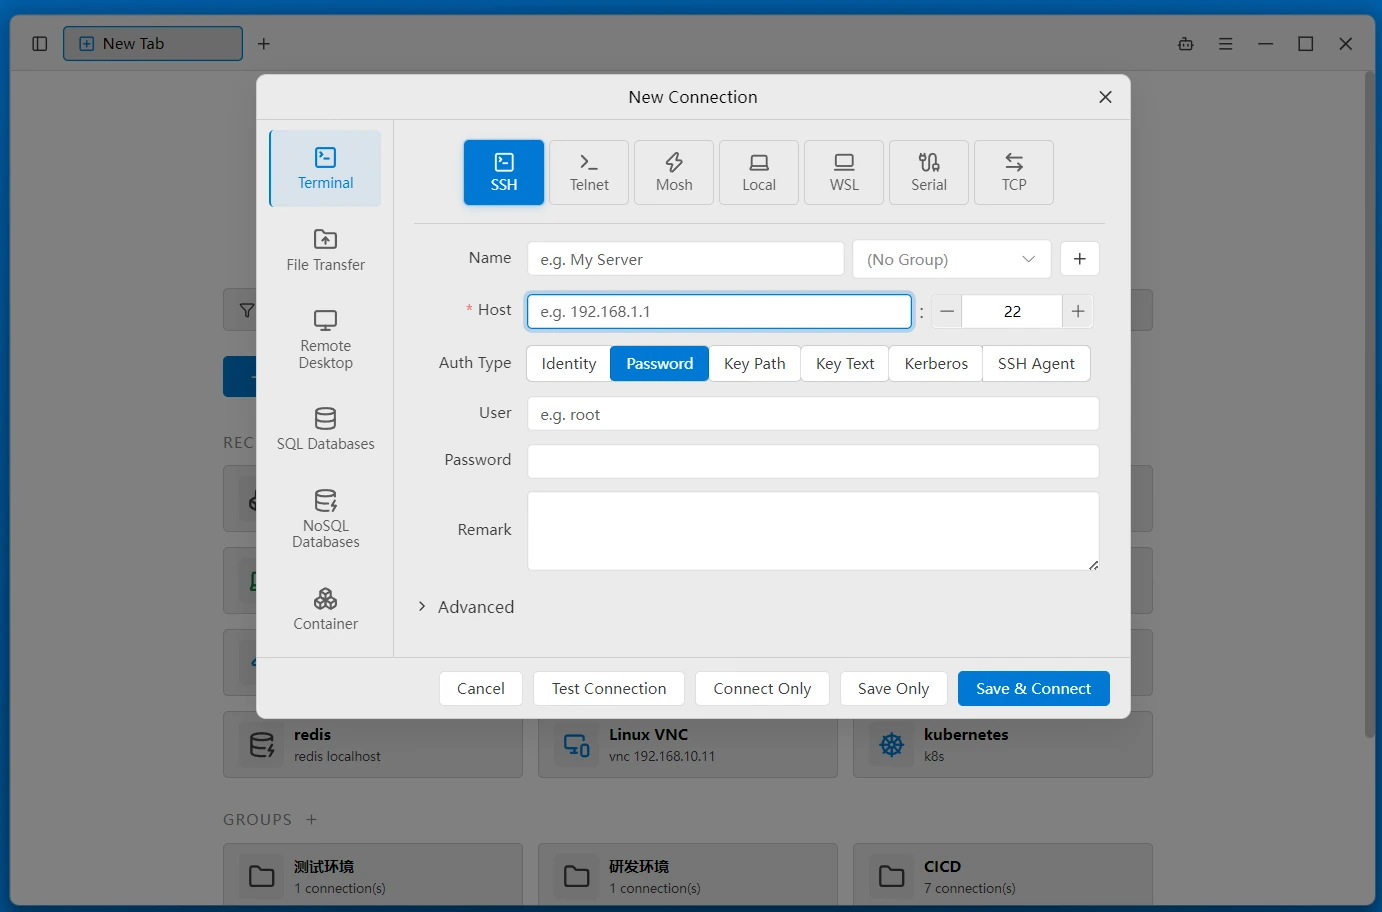Select the Container category

[325, 609]
